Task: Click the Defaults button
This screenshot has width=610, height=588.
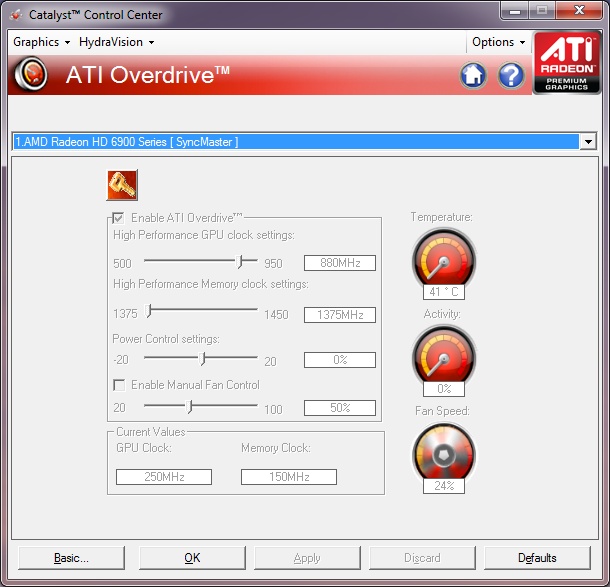Action: [537, 558]
